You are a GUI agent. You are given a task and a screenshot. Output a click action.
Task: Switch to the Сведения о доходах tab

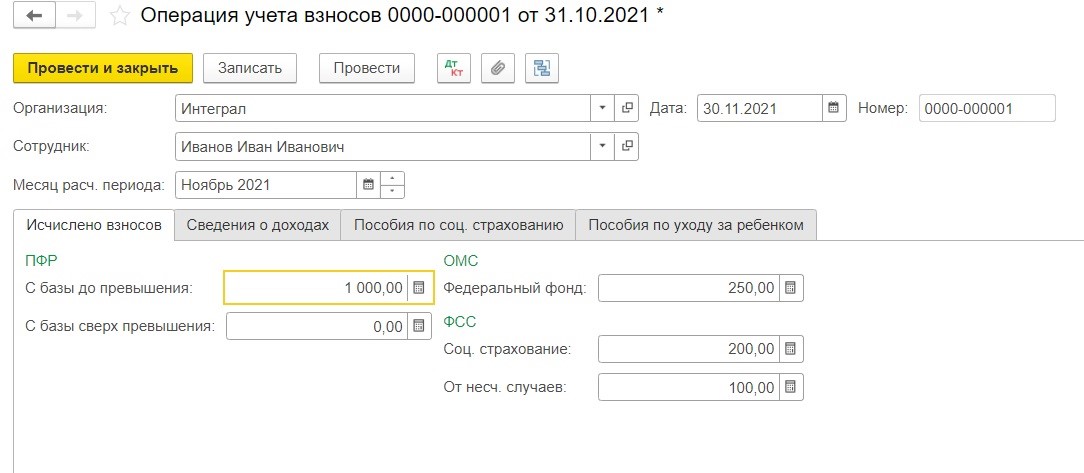(258, 225)
